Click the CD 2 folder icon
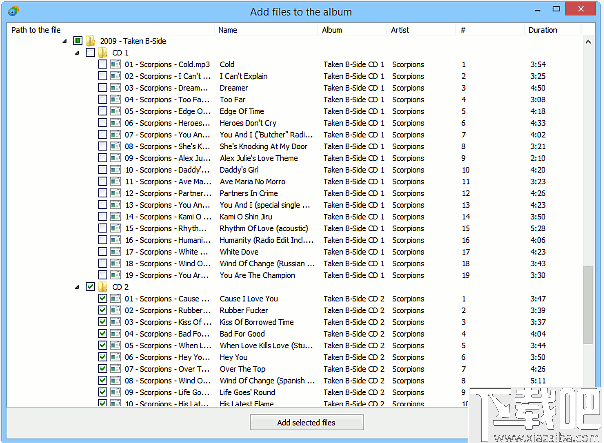 point(102,287)
